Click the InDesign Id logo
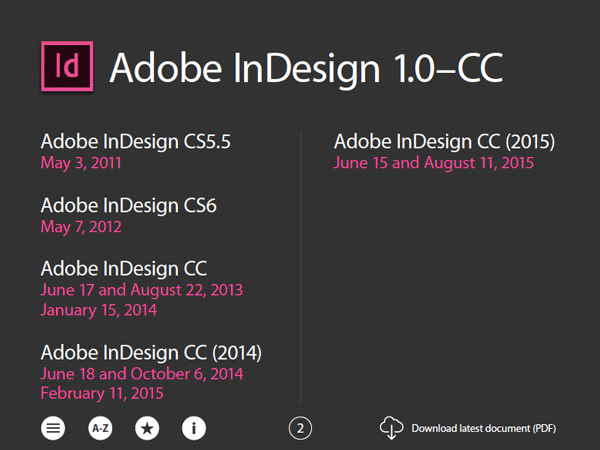Viewport: 600px width, 450px height. click(x=67, y=66)
